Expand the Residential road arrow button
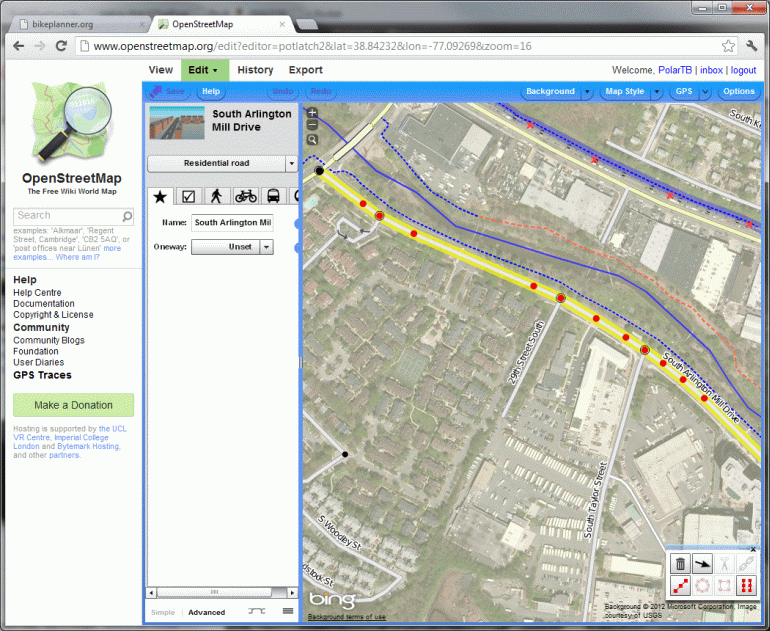 point(292,163)
